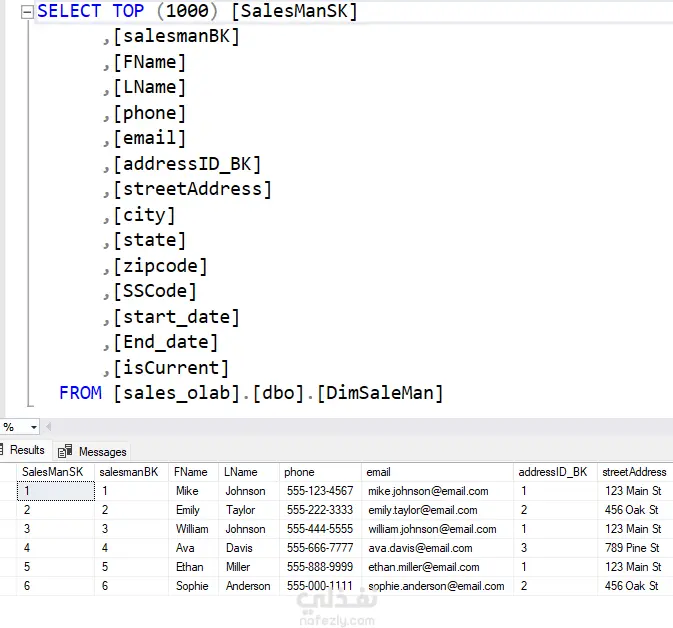Click the horizontal scroll left arrow
673x628 pixels.
click(49, 427)
